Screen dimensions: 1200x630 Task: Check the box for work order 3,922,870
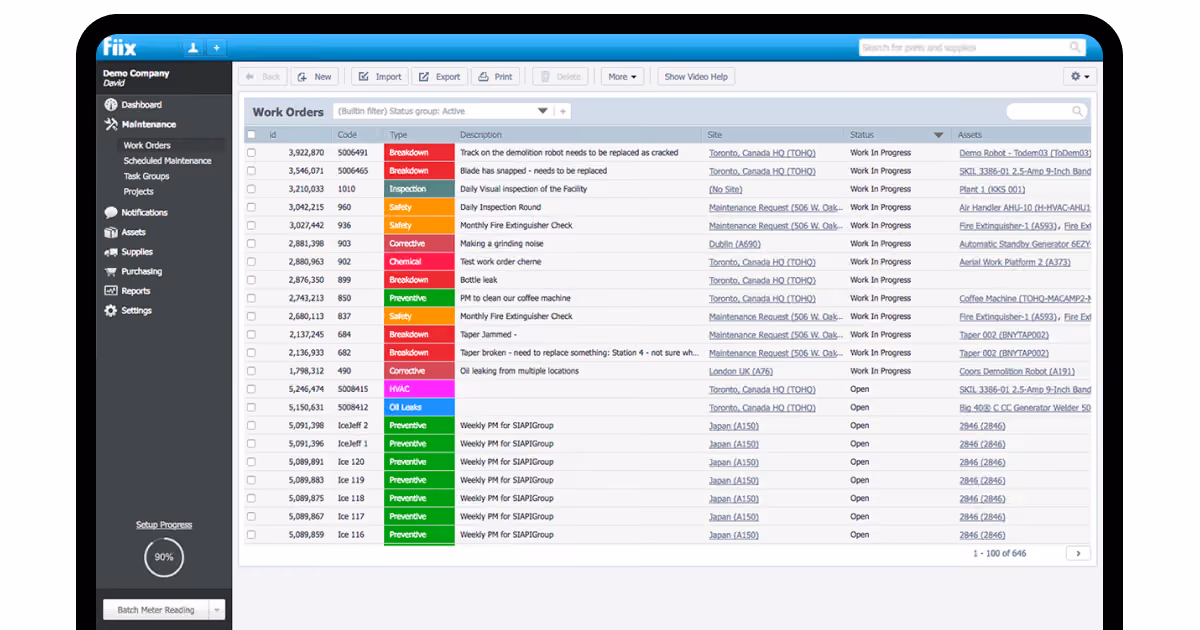pyautogui.click(x=251, y=153)
